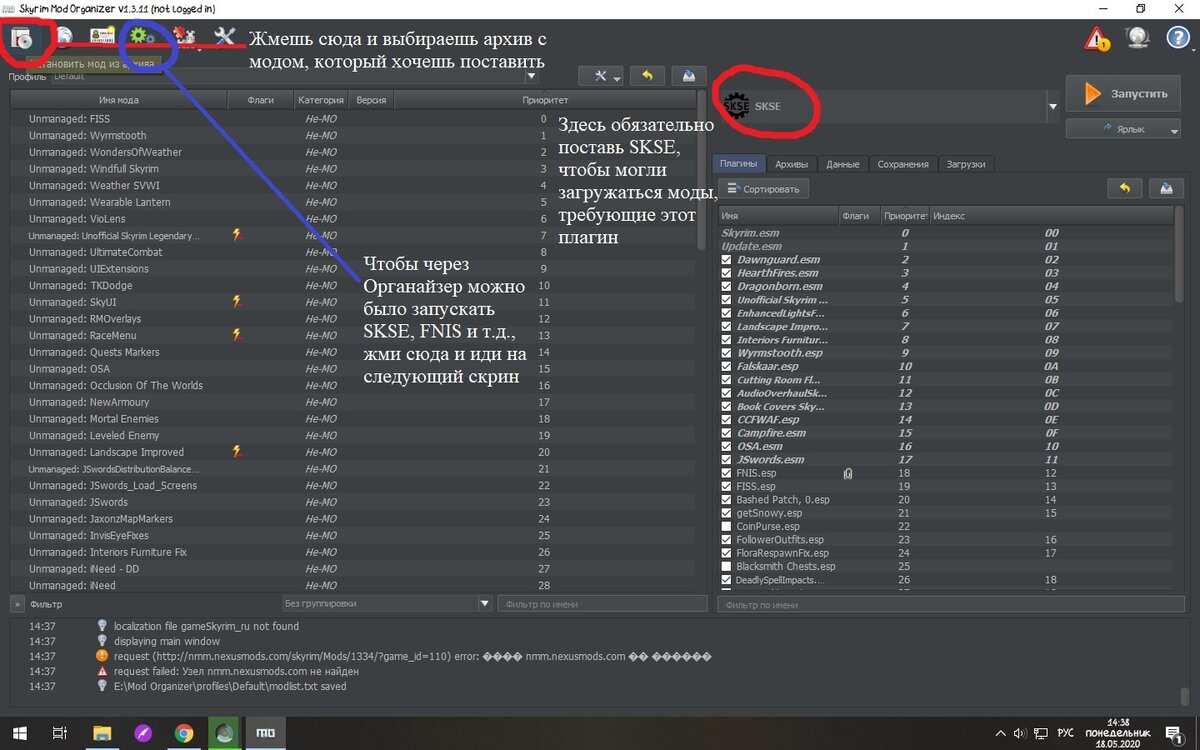Click flag icon in Unofficial Skyrim Legendary row
The width and height of the screenshot is (1200, 750).
(237, 235)
